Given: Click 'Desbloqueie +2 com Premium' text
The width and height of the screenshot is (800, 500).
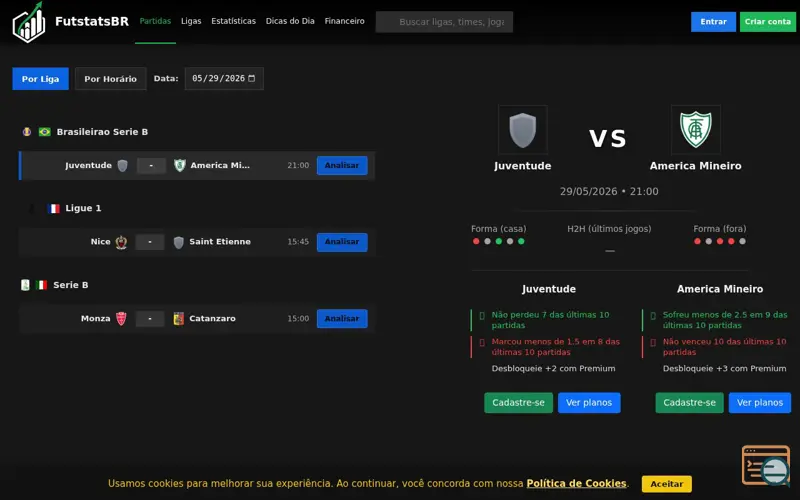Looking at the screenshot, I should [x=554, y=368].
